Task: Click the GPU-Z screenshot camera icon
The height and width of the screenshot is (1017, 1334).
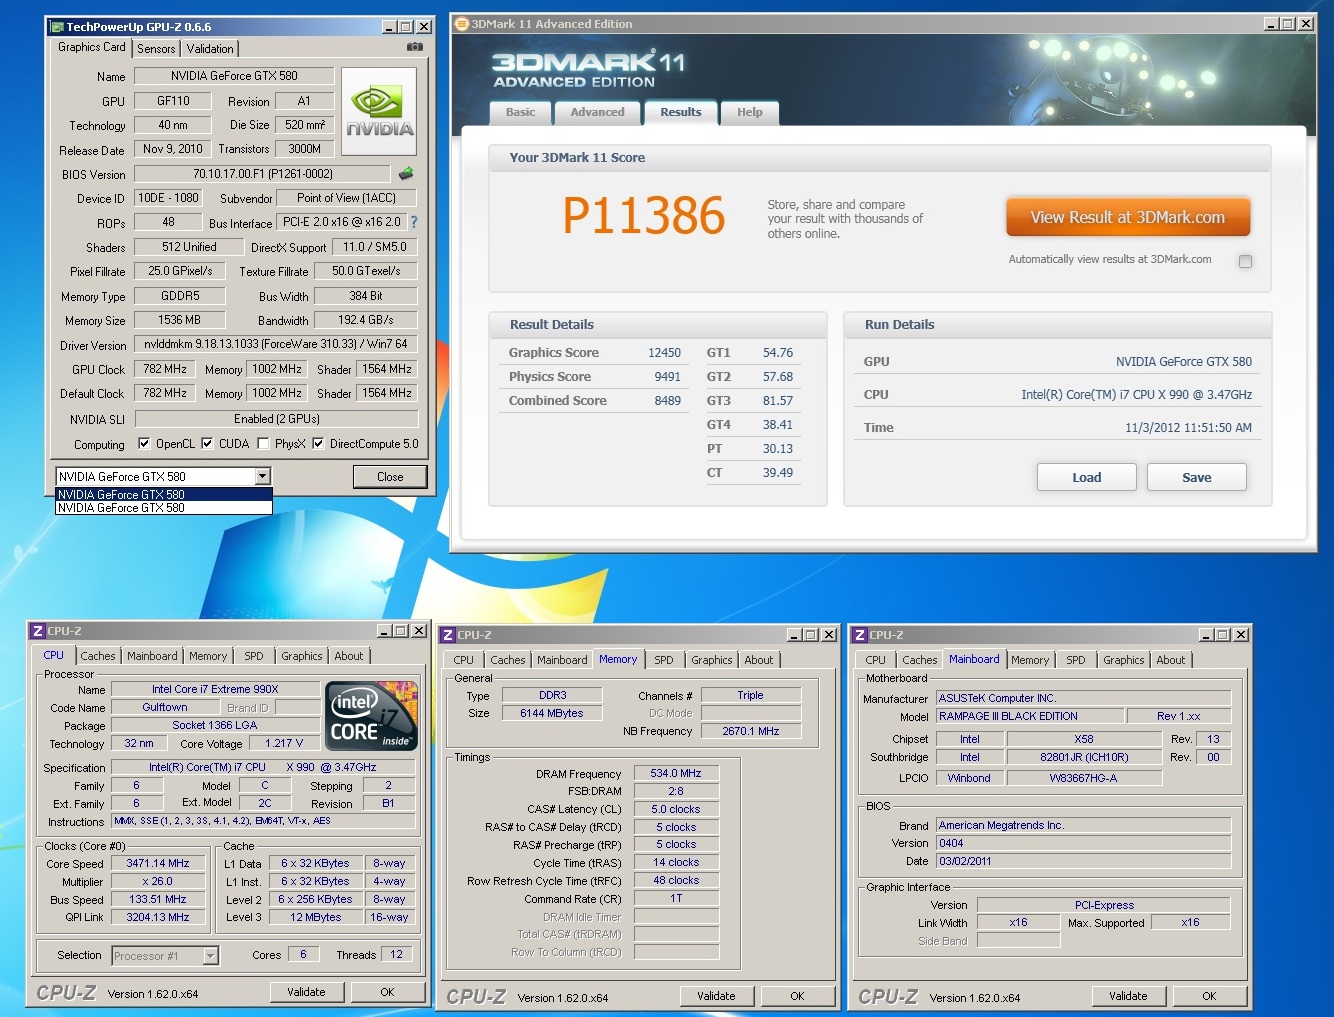Action: [415, 47]
